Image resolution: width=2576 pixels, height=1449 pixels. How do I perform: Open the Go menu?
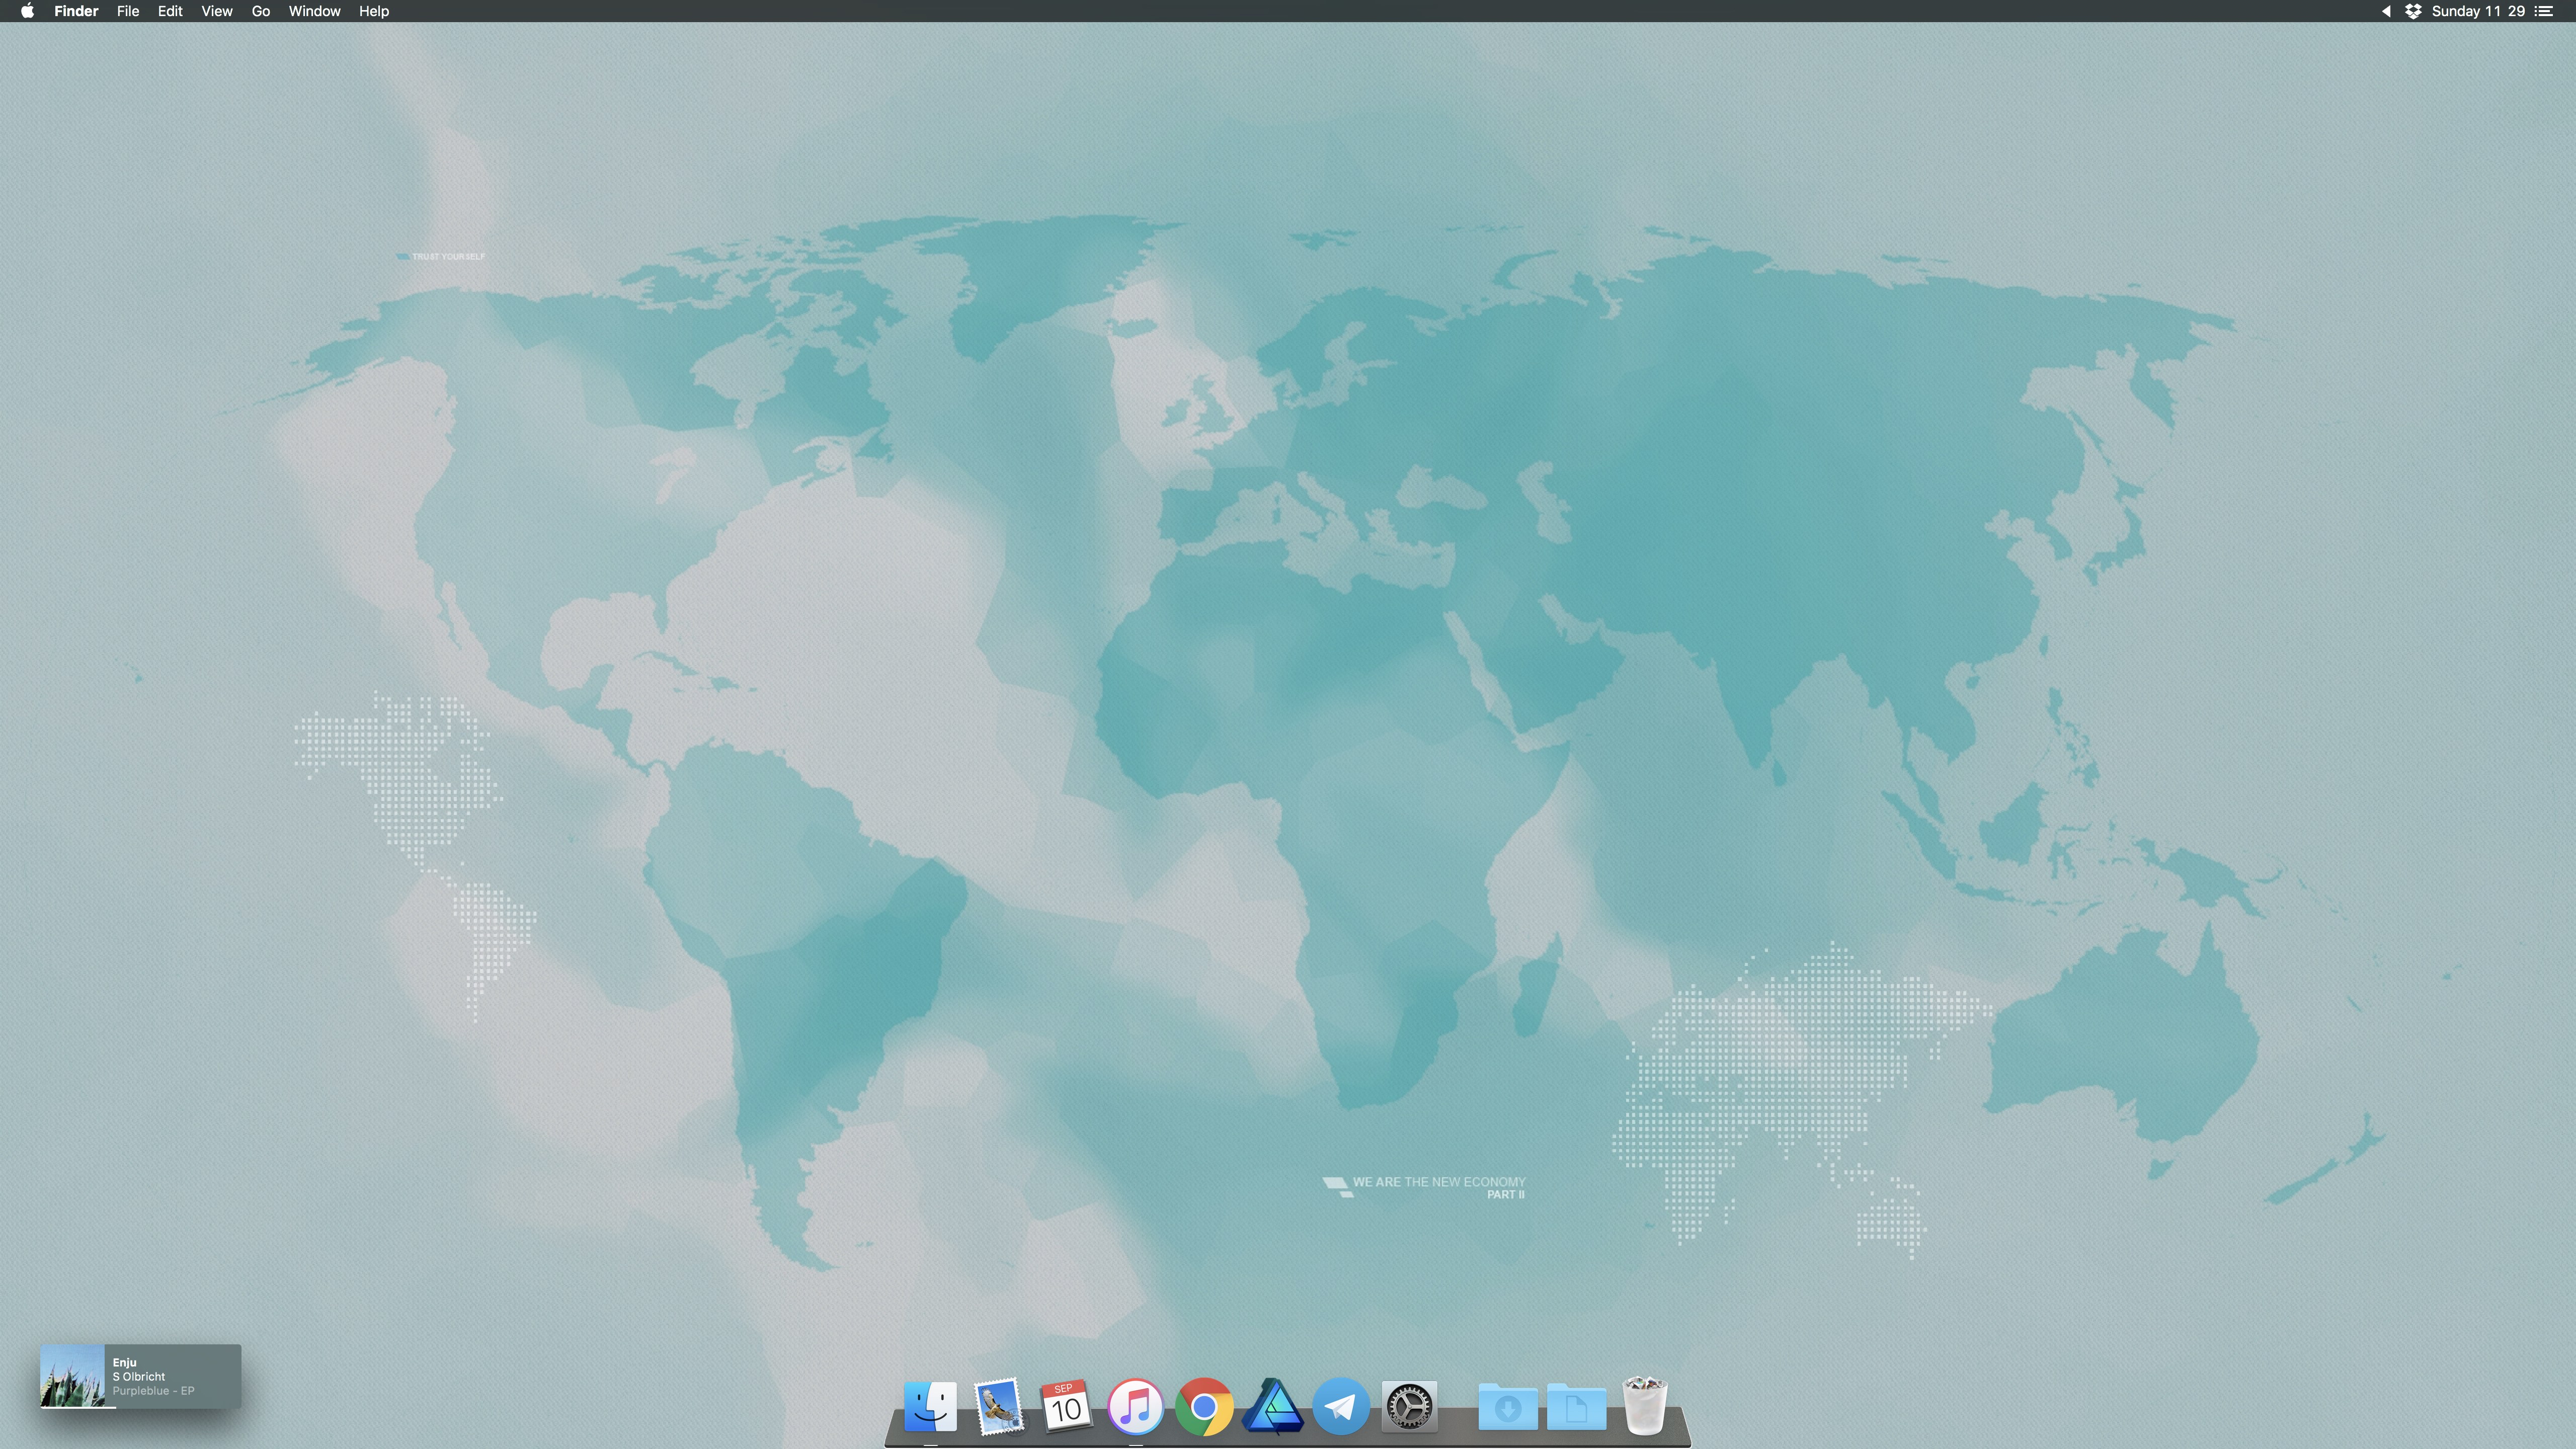pos(260,11)
